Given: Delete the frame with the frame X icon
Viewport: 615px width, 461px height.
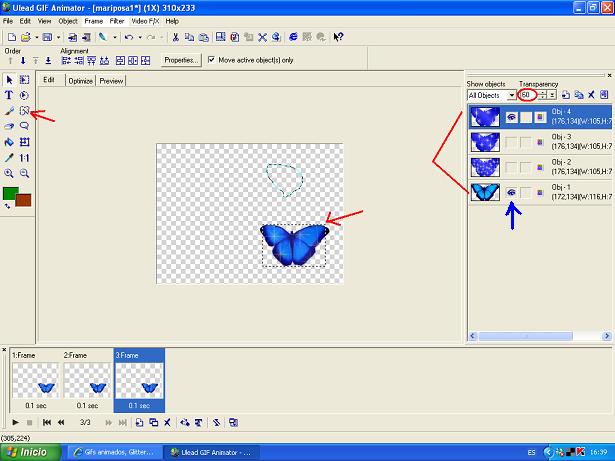Looking at the screenshot, I should tap(167, 423).
